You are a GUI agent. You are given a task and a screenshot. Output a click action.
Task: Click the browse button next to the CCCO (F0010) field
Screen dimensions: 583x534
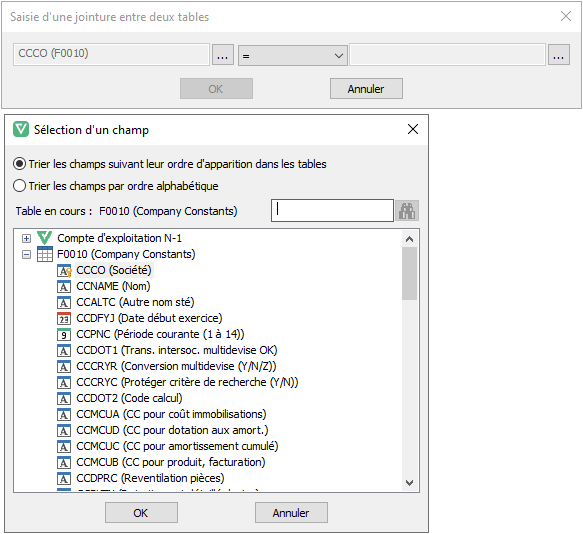(223, 55)
